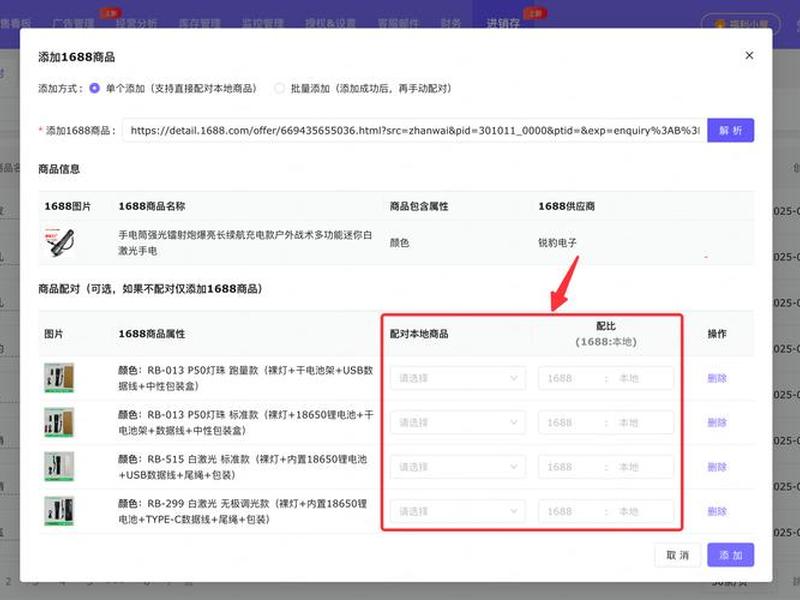Click the 配对本地商品 column header
The width and height of the screenshot is (800, 600).
click(419, 334)
